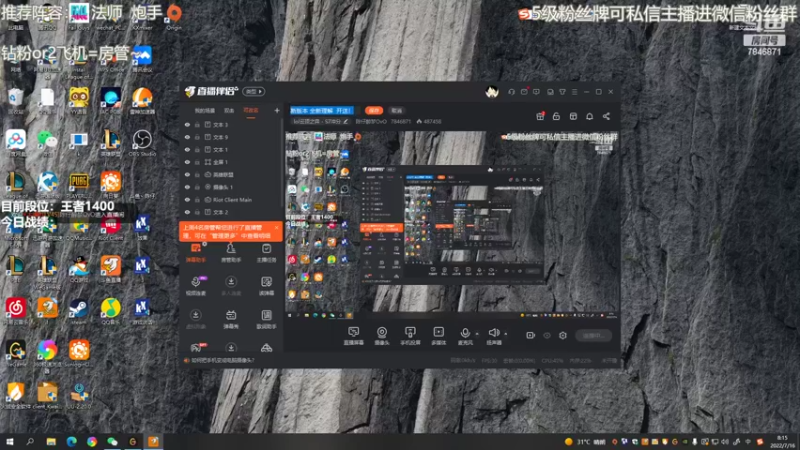Toggle the preview eye icon in bottom bar
This screenshot has width=800, height=450.
click(x=547, y=335)
